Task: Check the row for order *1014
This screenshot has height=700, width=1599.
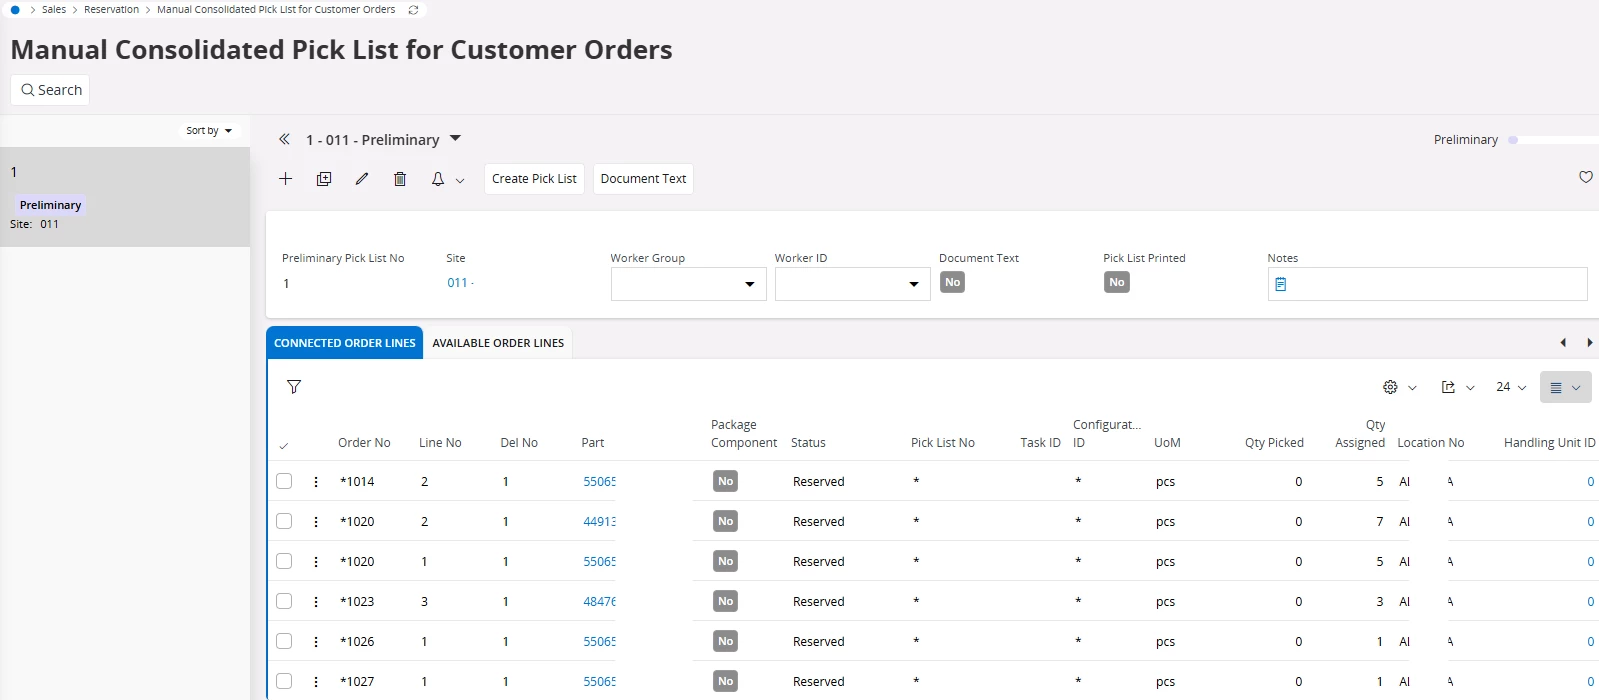Action: 284,481
